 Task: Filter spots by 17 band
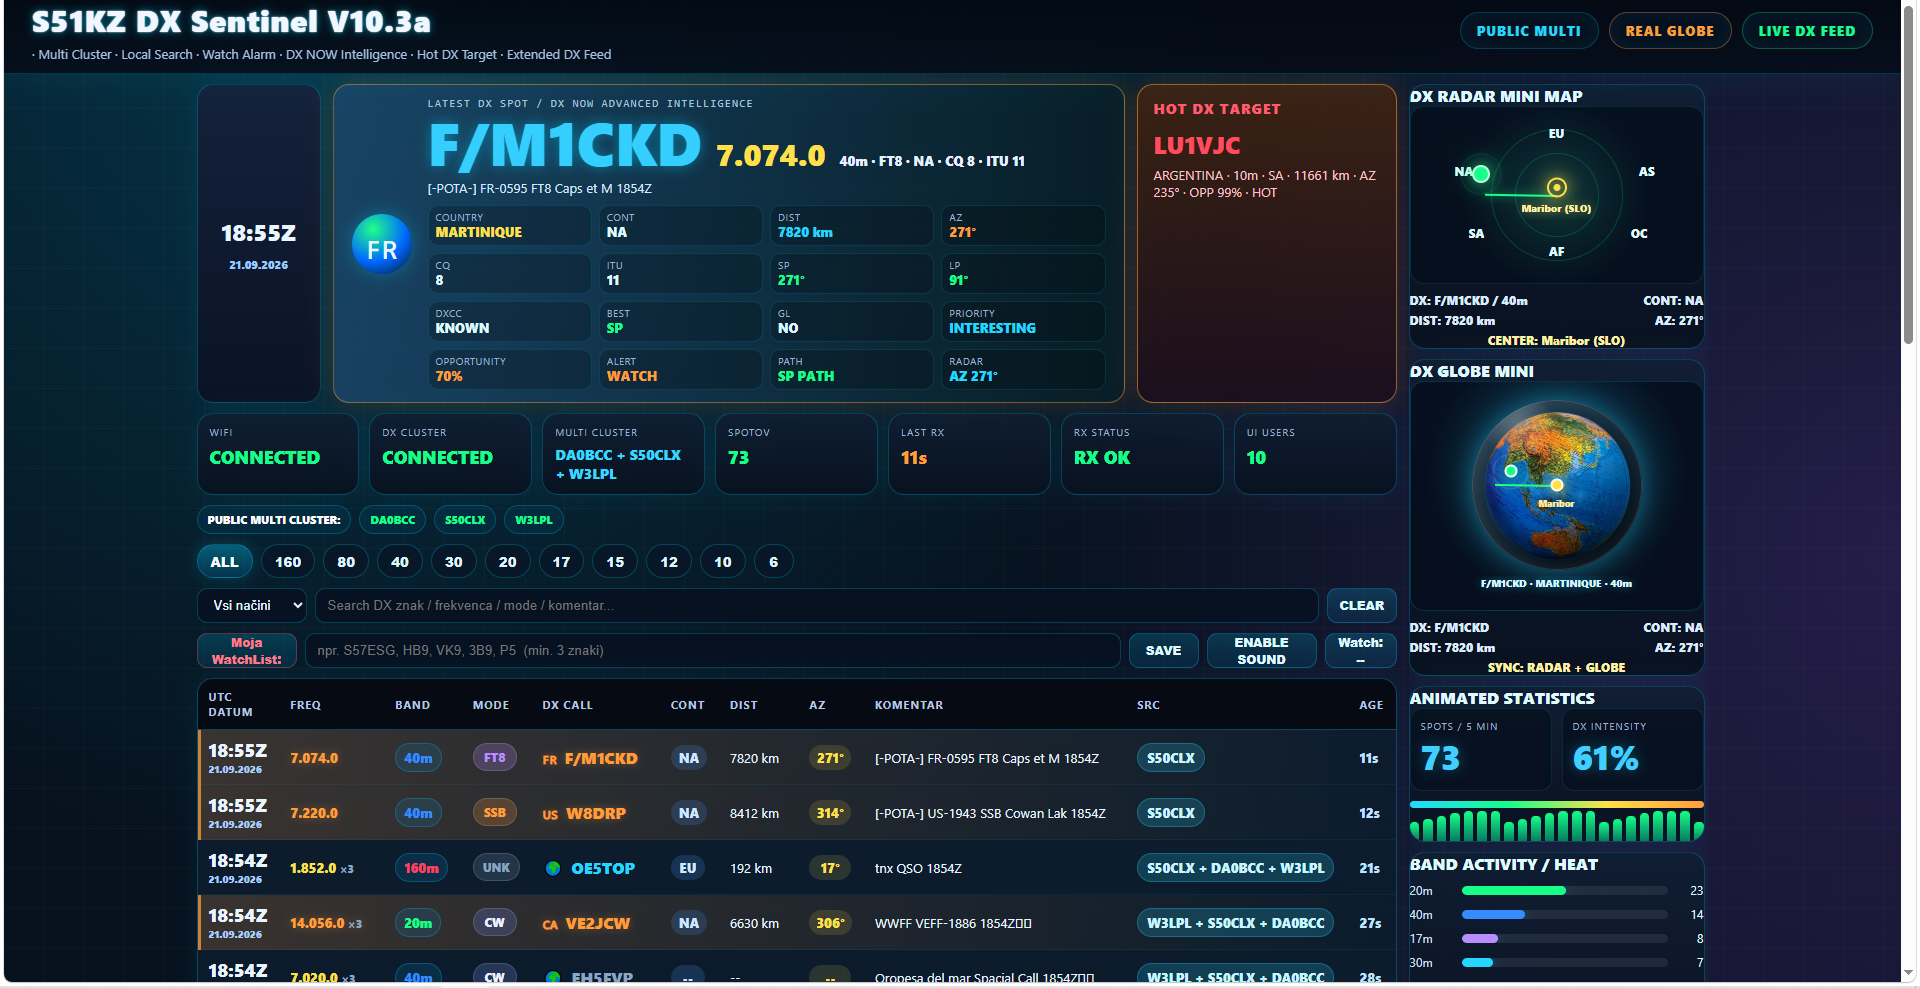(562, 562)
